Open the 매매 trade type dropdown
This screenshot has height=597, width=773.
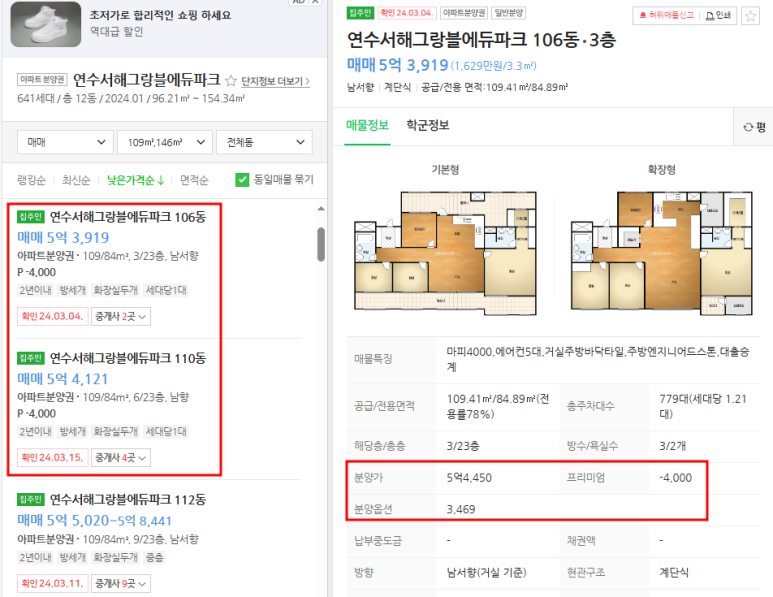tap(65, 142)
